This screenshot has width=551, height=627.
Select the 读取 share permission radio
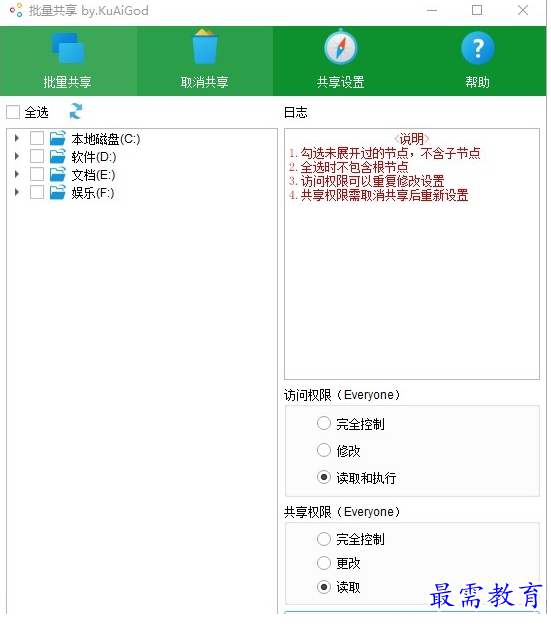[x=324, y=587]
